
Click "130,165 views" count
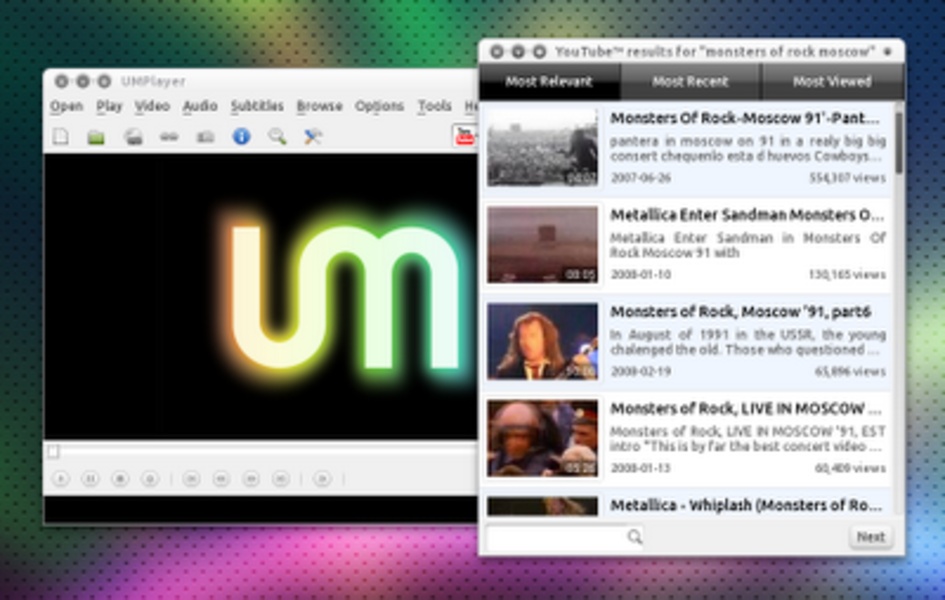(847, 275)
